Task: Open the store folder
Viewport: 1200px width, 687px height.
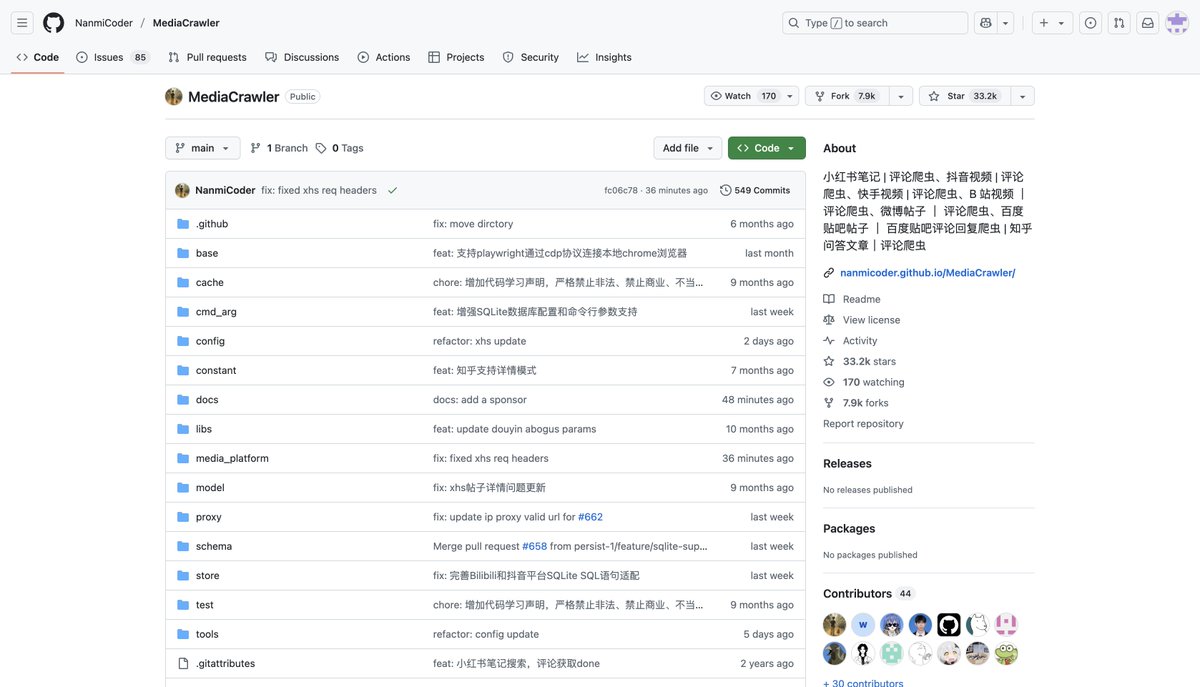Action: click(208, 576)
